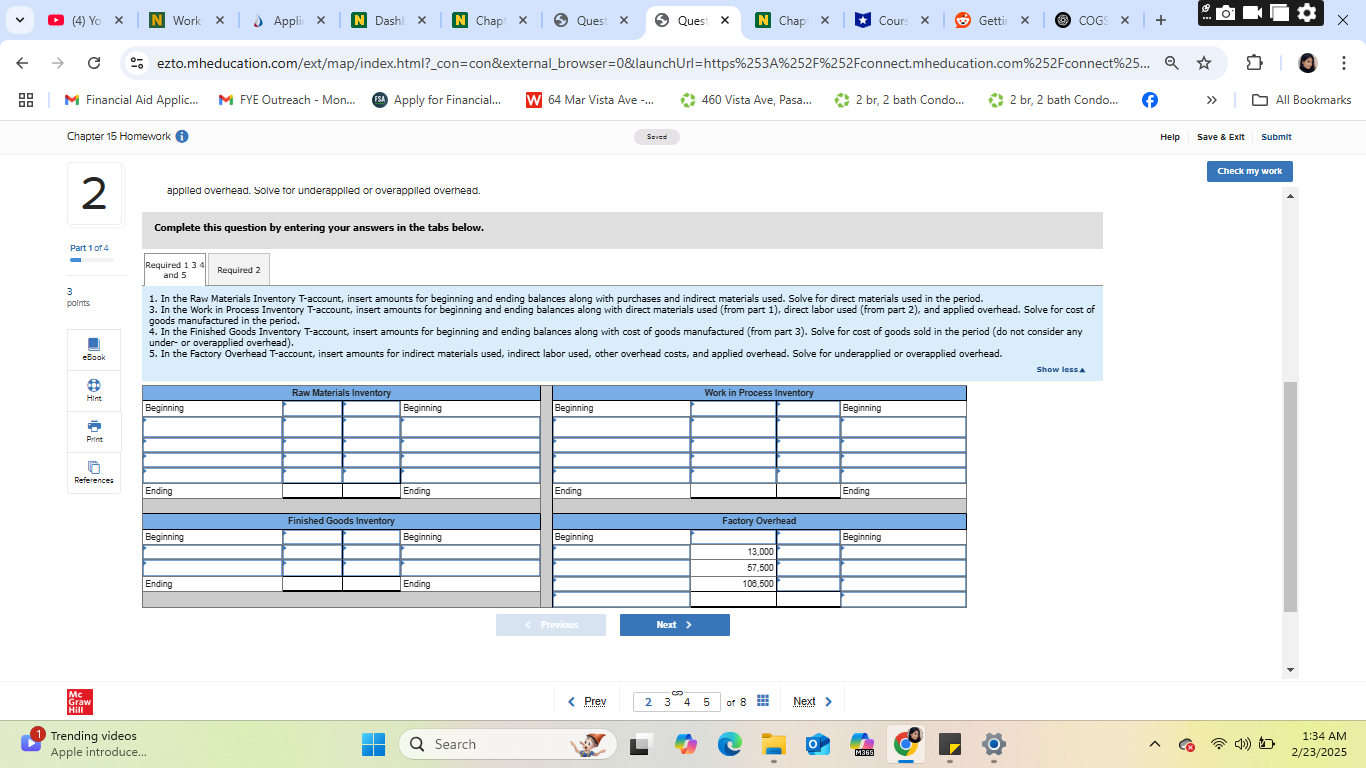The image size is (1366, 768).
Task: Open the question grid navigator icon
Action: [762, 701]
